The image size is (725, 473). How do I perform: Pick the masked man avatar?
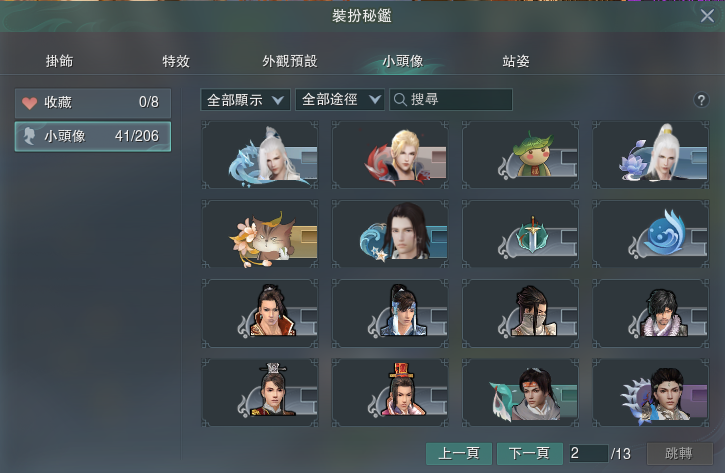coord(520,313)
